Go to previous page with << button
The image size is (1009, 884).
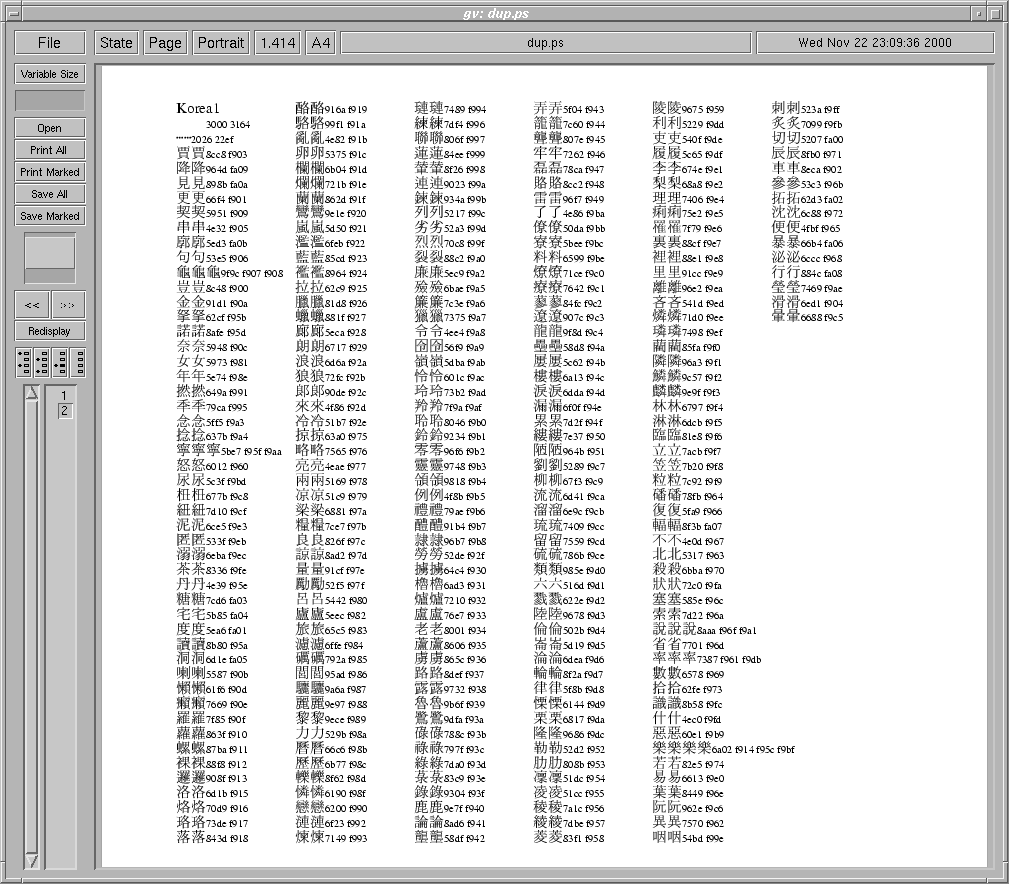pyautogui.click(x=31, y=305)
